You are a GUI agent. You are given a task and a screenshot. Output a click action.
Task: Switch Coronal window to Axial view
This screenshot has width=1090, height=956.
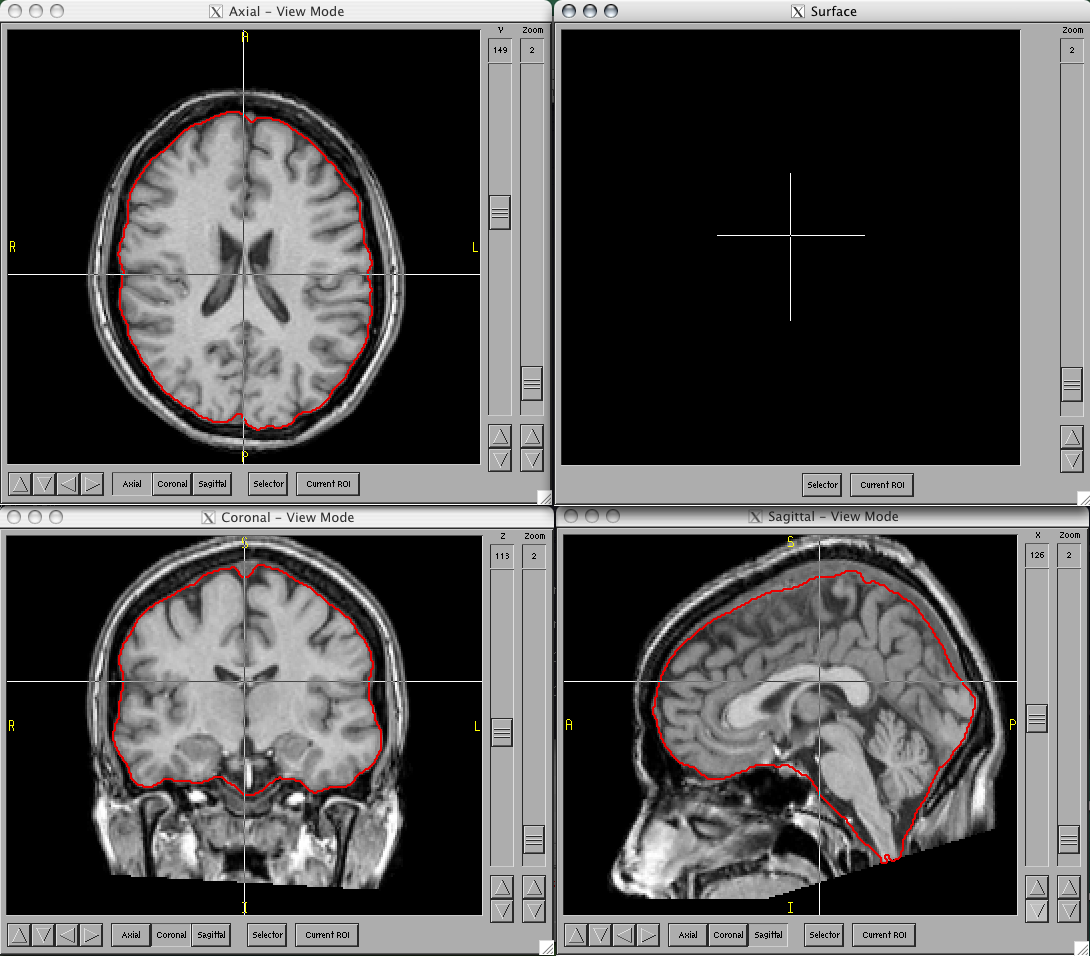[x=131, y=935]
